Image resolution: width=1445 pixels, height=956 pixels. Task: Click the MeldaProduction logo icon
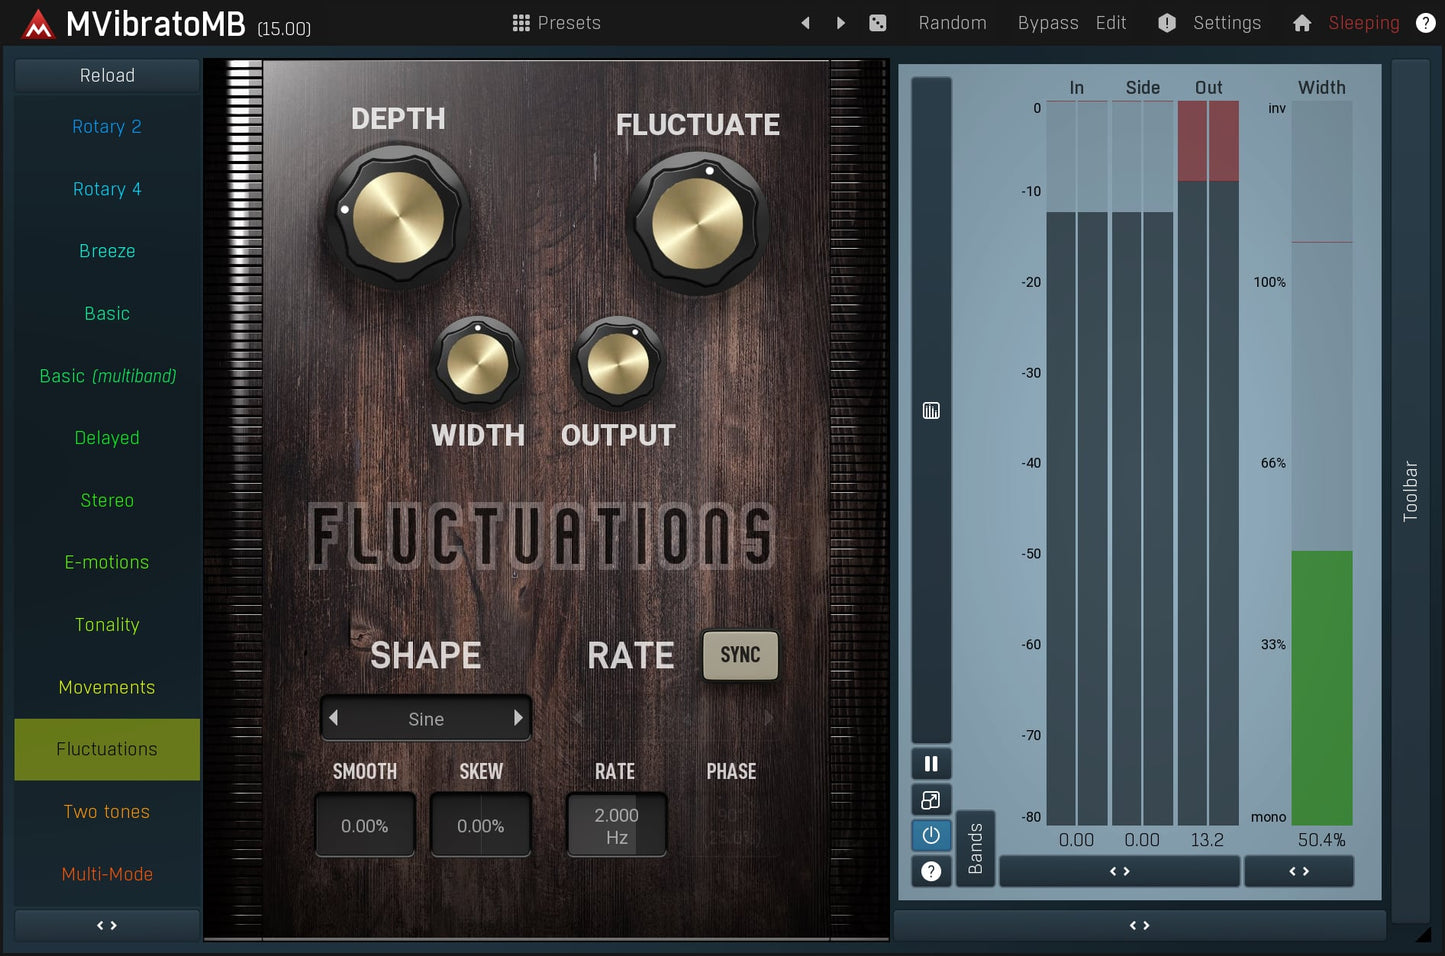(x=38, y=24)
